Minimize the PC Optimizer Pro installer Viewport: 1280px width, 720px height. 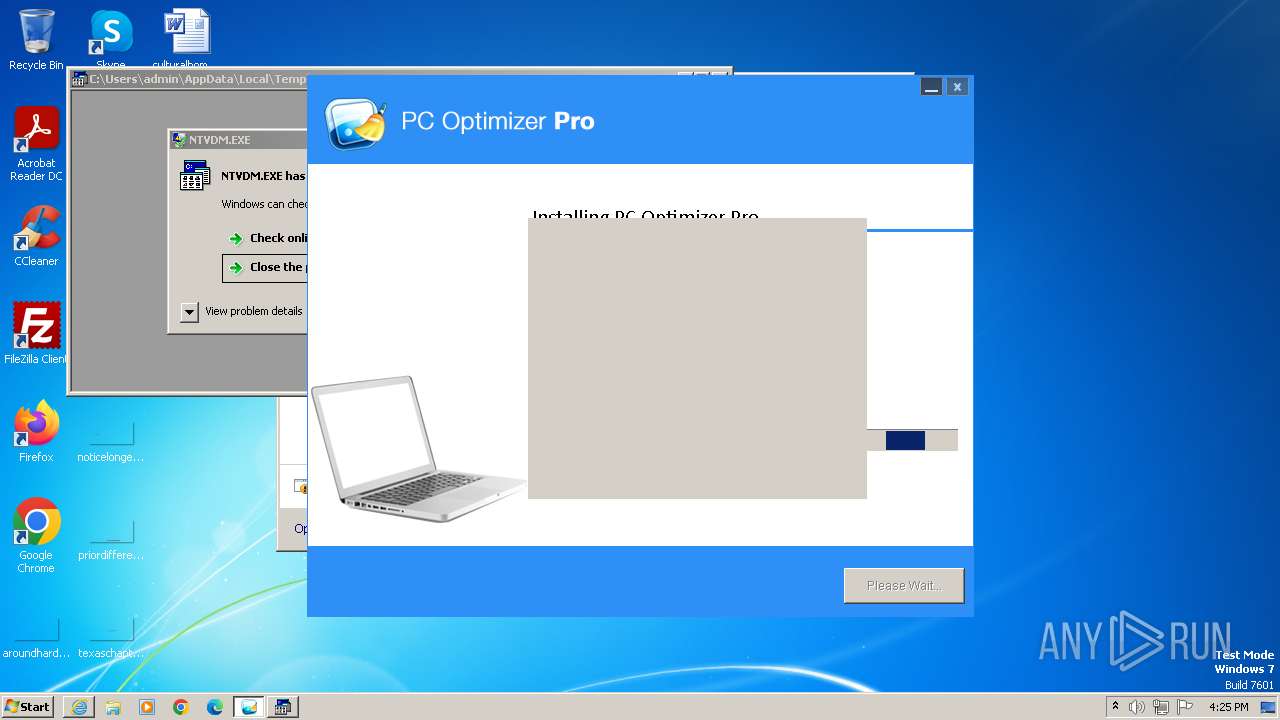click(931, 87)
